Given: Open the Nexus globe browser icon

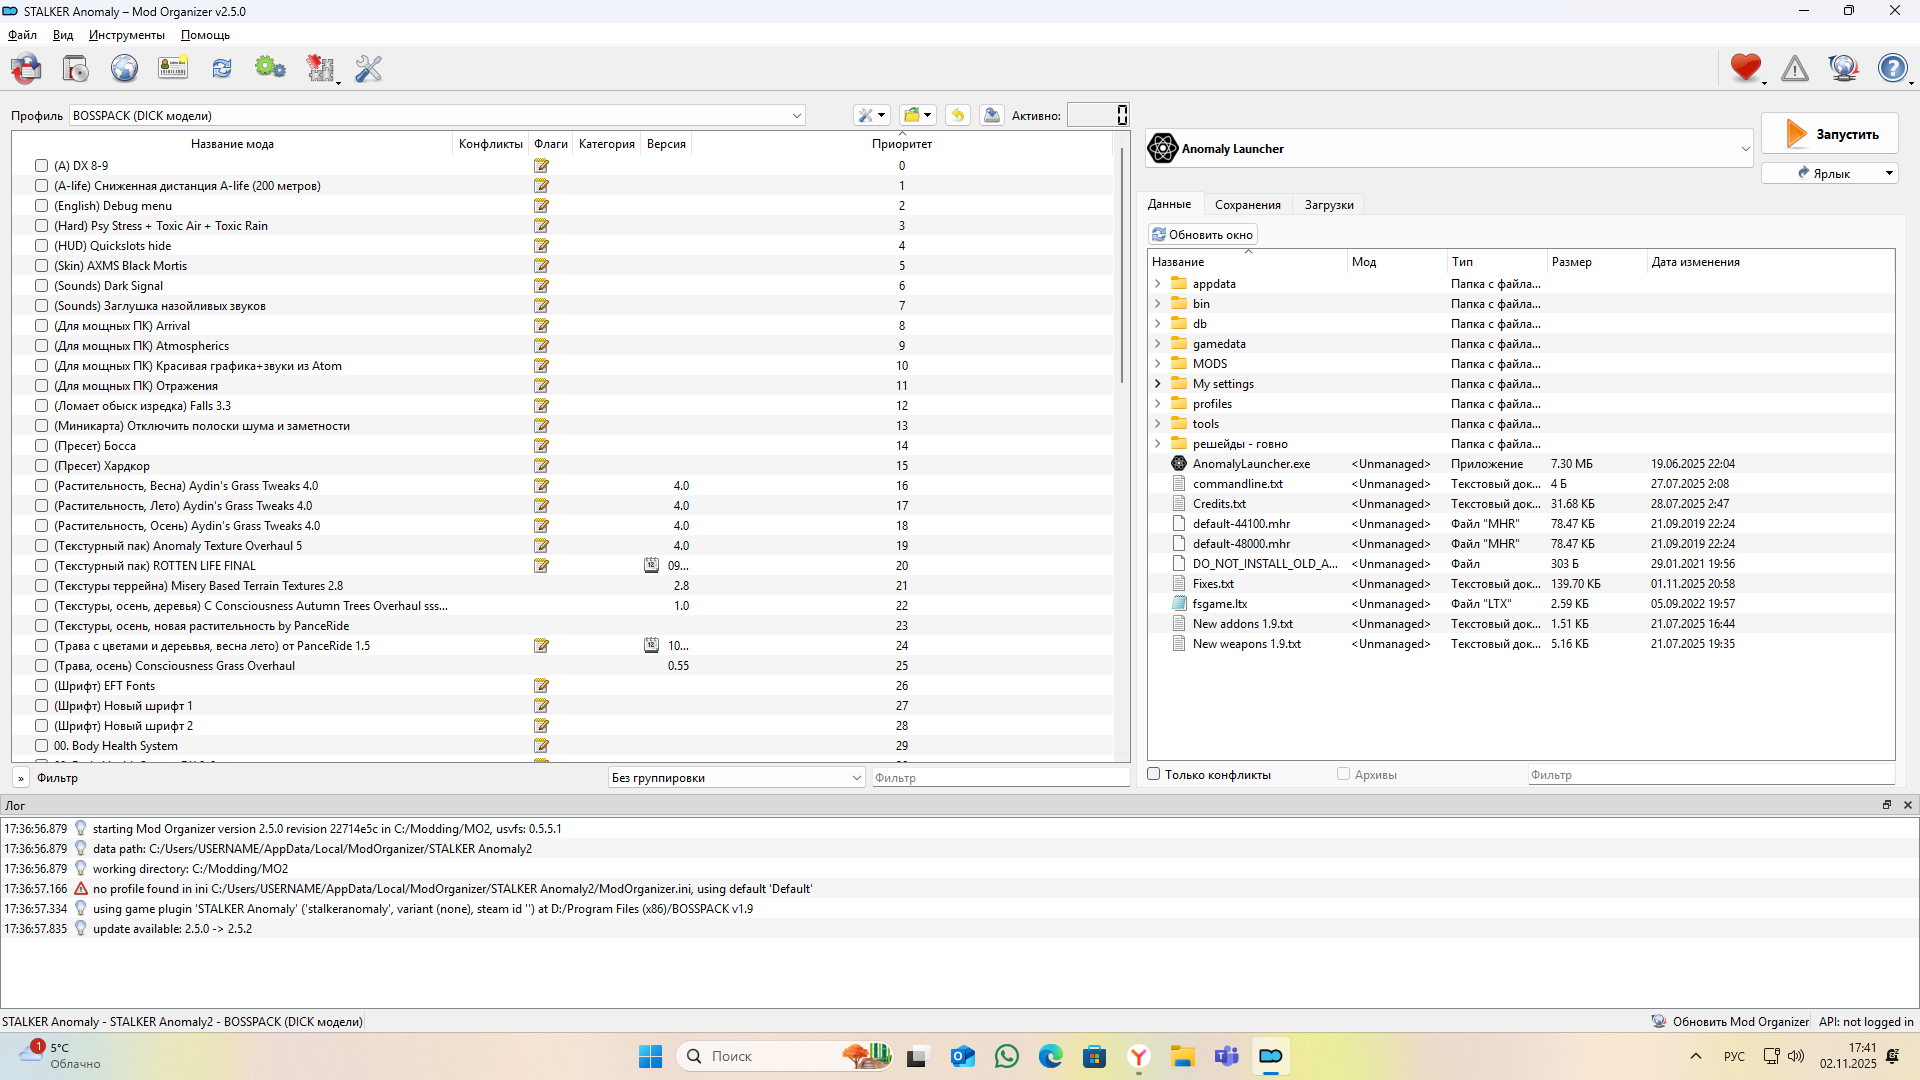Looking at the screenshot, I should (x=124, y=68).
